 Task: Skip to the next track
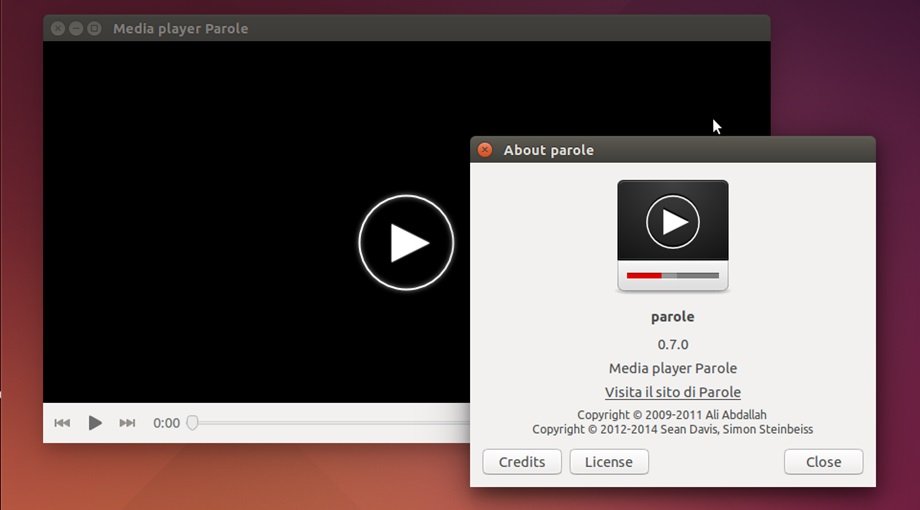127,423
